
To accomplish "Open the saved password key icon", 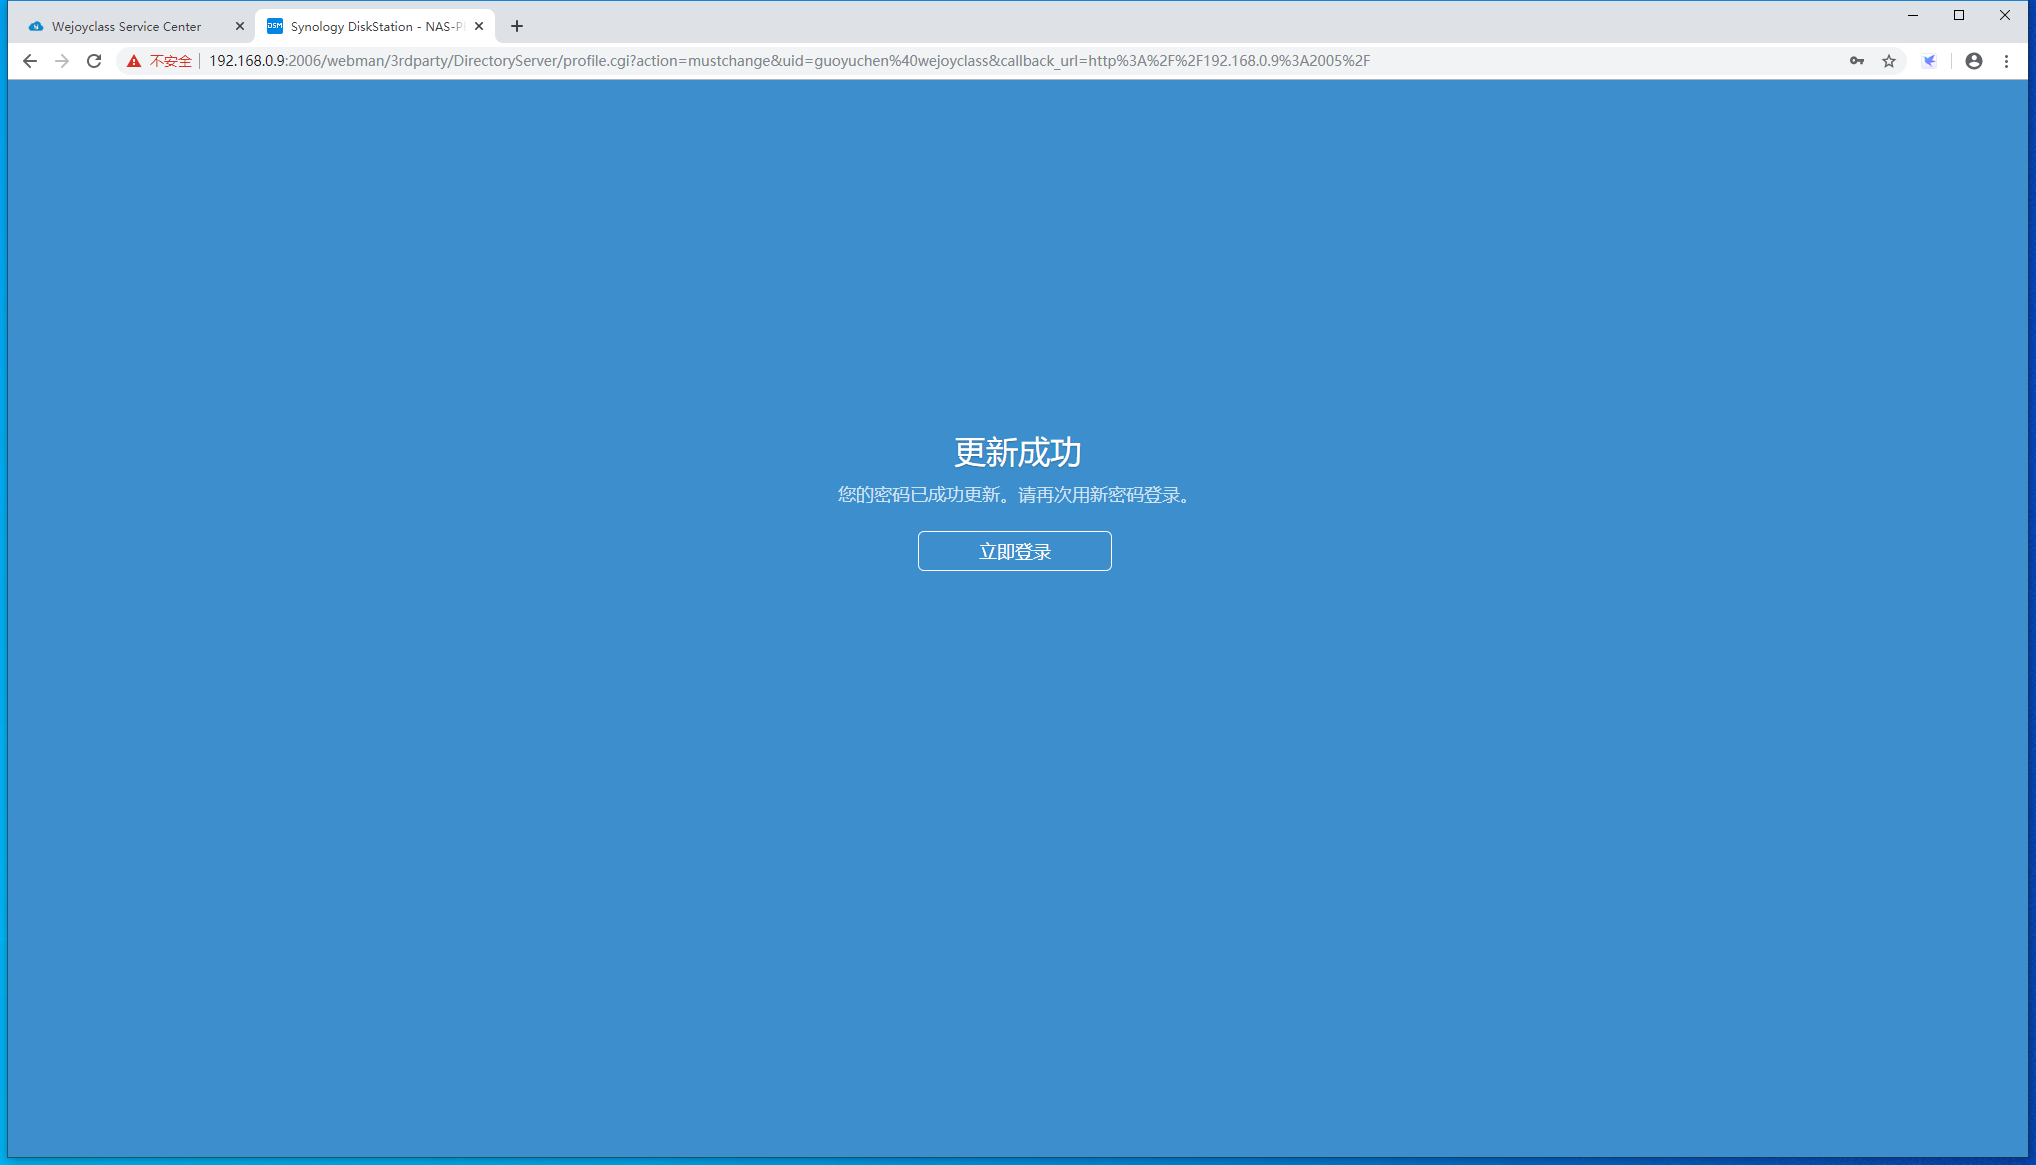I will [1856, 61].
